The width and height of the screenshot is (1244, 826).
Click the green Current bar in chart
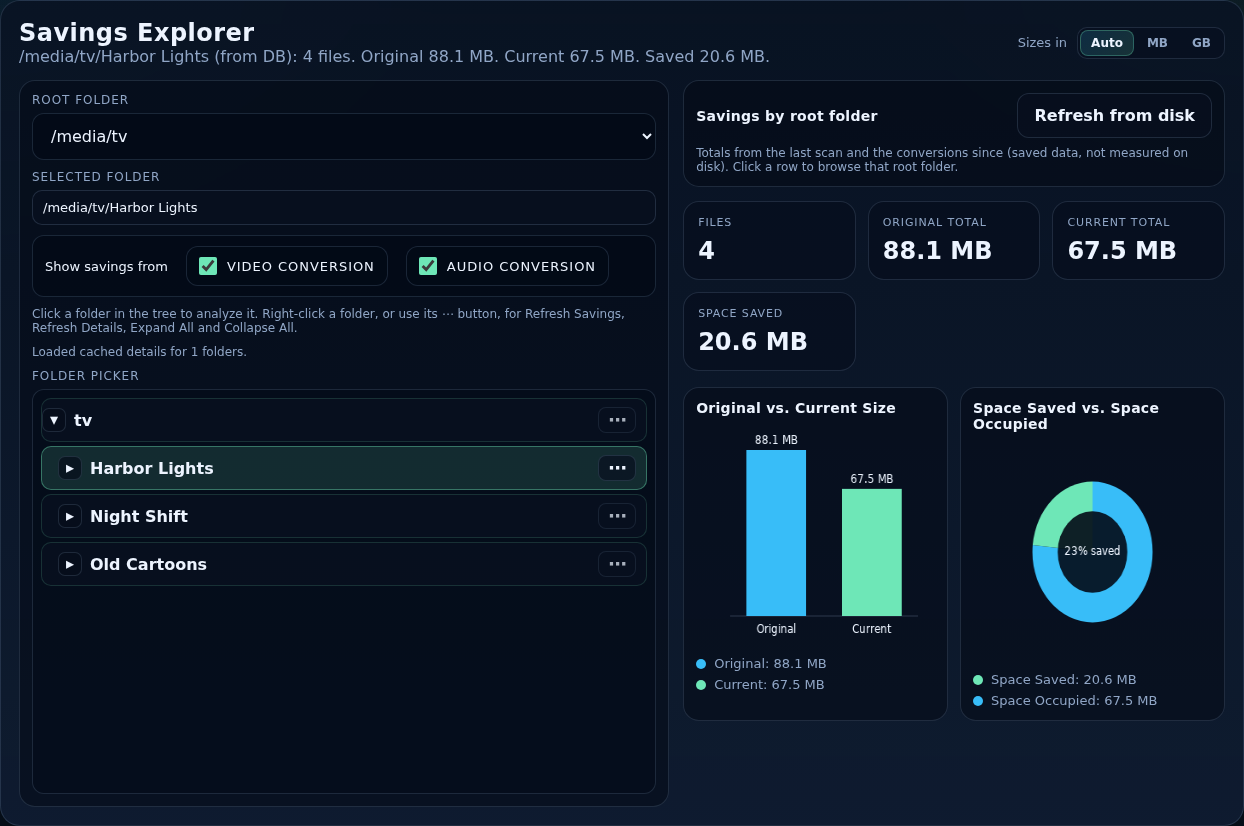pyautogui.click(x=872, y=552)
